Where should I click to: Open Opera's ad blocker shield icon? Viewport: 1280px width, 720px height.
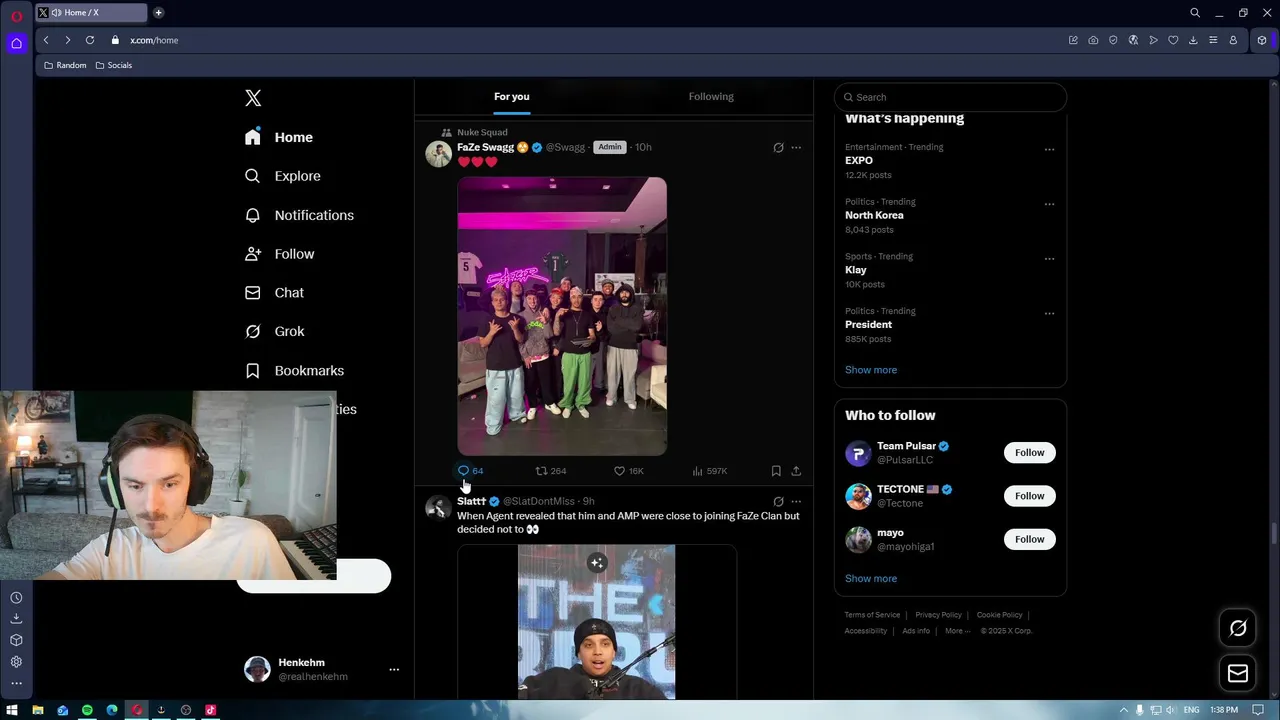[x=1113, y=40]
